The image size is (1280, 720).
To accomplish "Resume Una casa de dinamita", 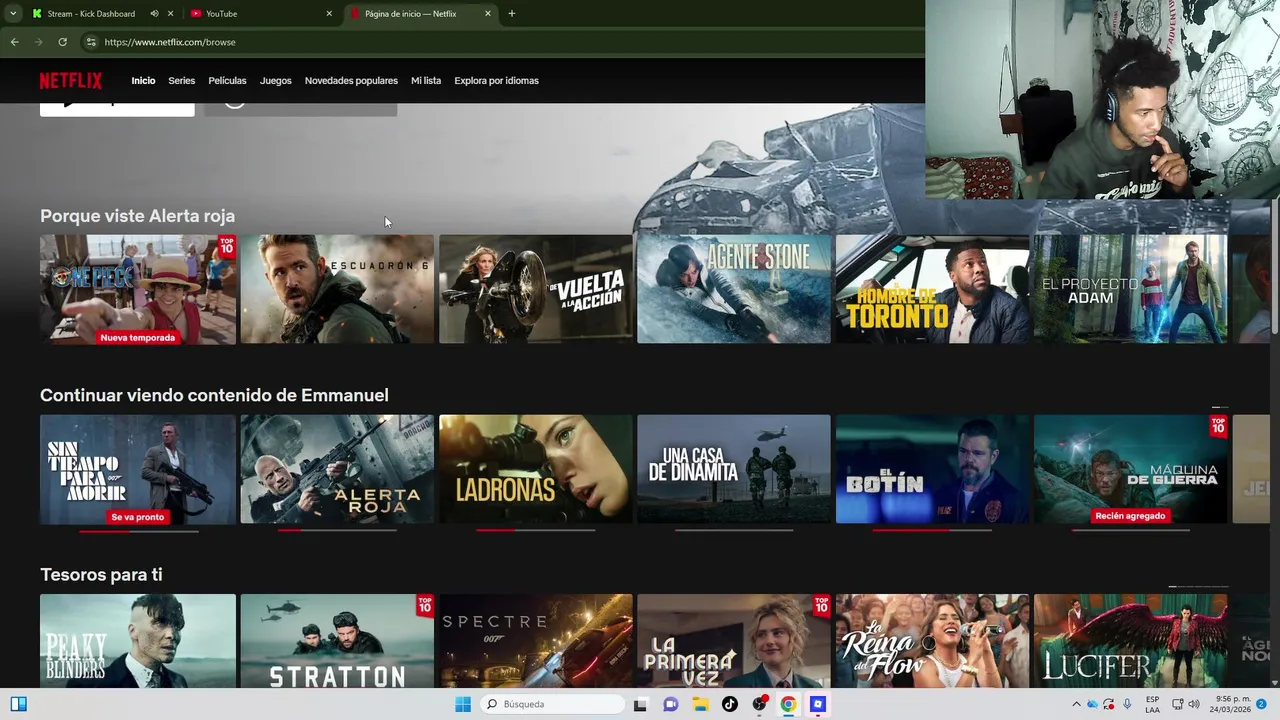I will [x=734, y=469].
